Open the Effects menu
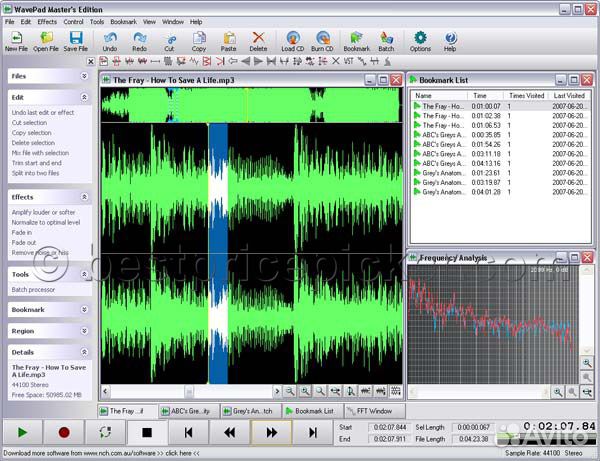Image resolution: width=600 pixels, height=461 pixels. 47,21
